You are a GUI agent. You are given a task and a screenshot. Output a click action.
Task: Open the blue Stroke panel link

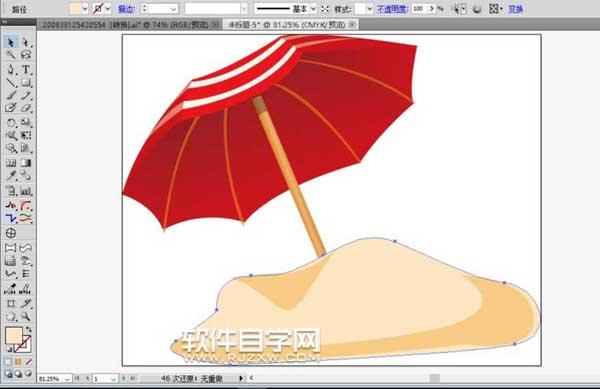[126, 9]
